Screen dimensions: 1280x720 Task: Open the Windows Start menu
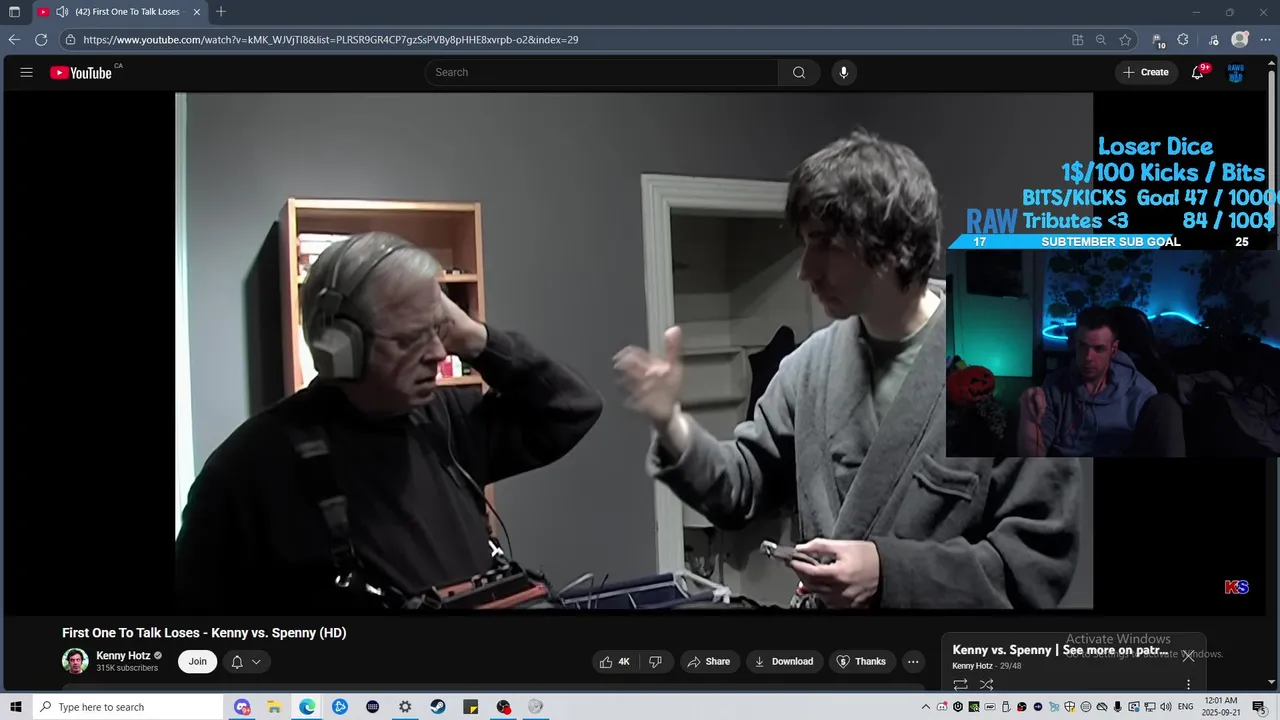click(x=15, y=707)
